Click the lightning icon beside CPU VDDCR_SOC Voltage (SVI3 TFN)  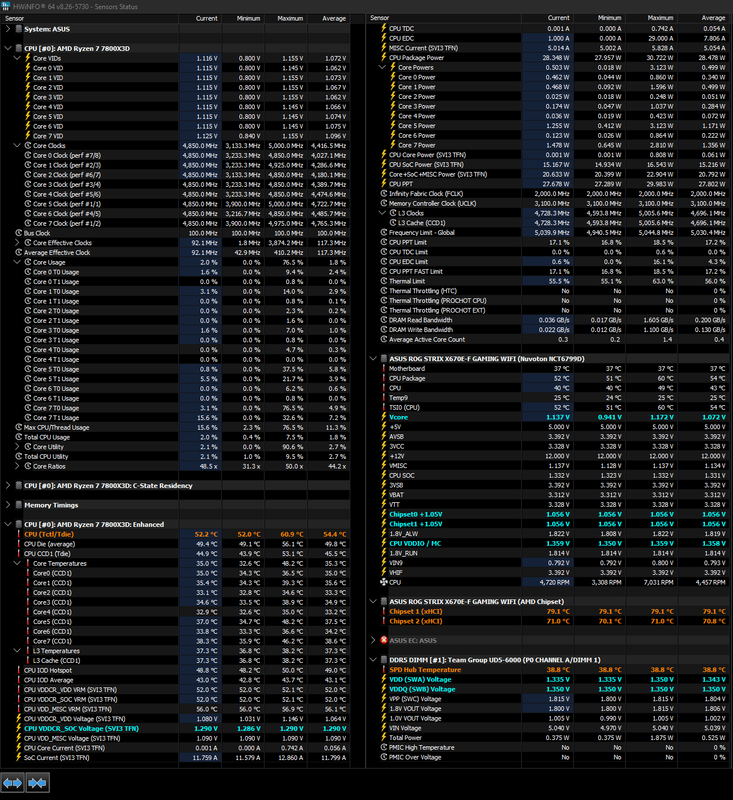tap(19, 729)
